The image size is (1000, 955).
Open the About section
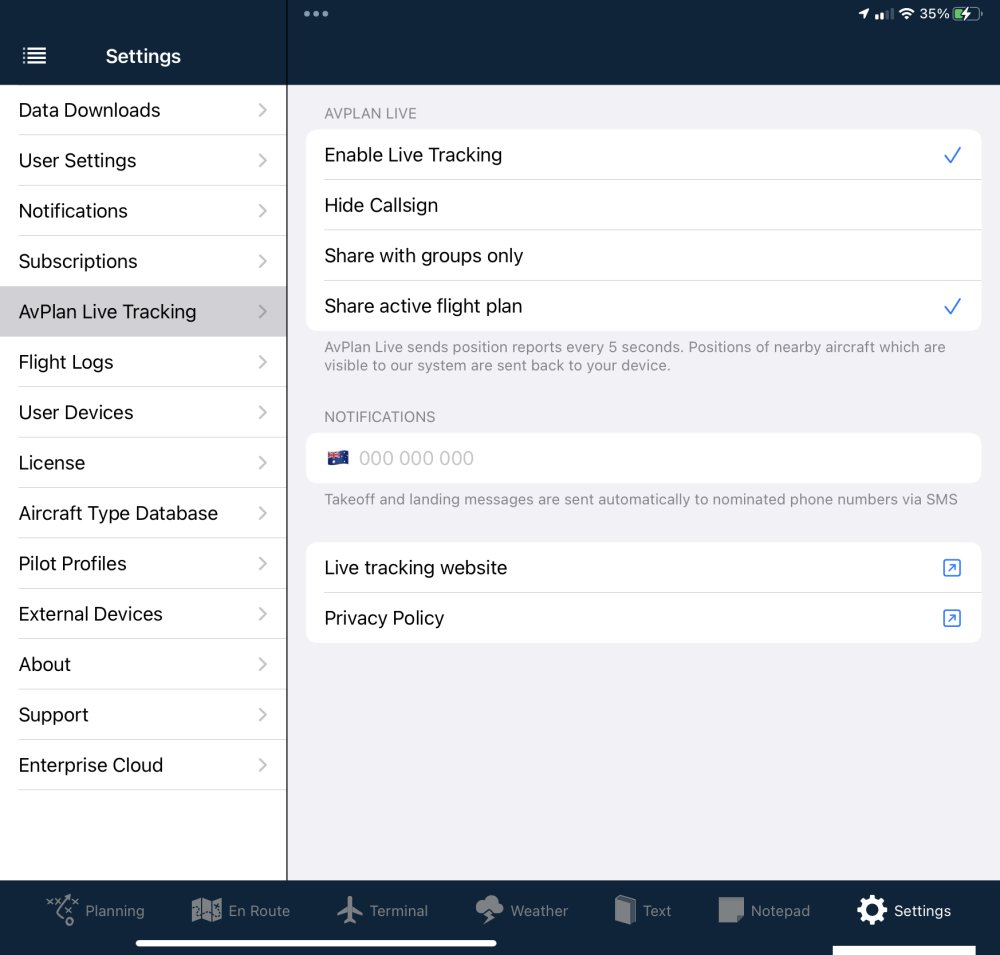click(x=143, y=665)
